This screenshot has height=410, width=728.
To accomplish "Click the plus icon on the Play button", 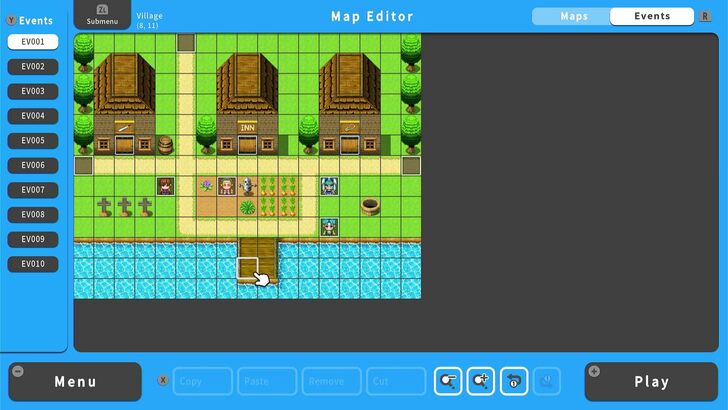I will click(594, 371).
